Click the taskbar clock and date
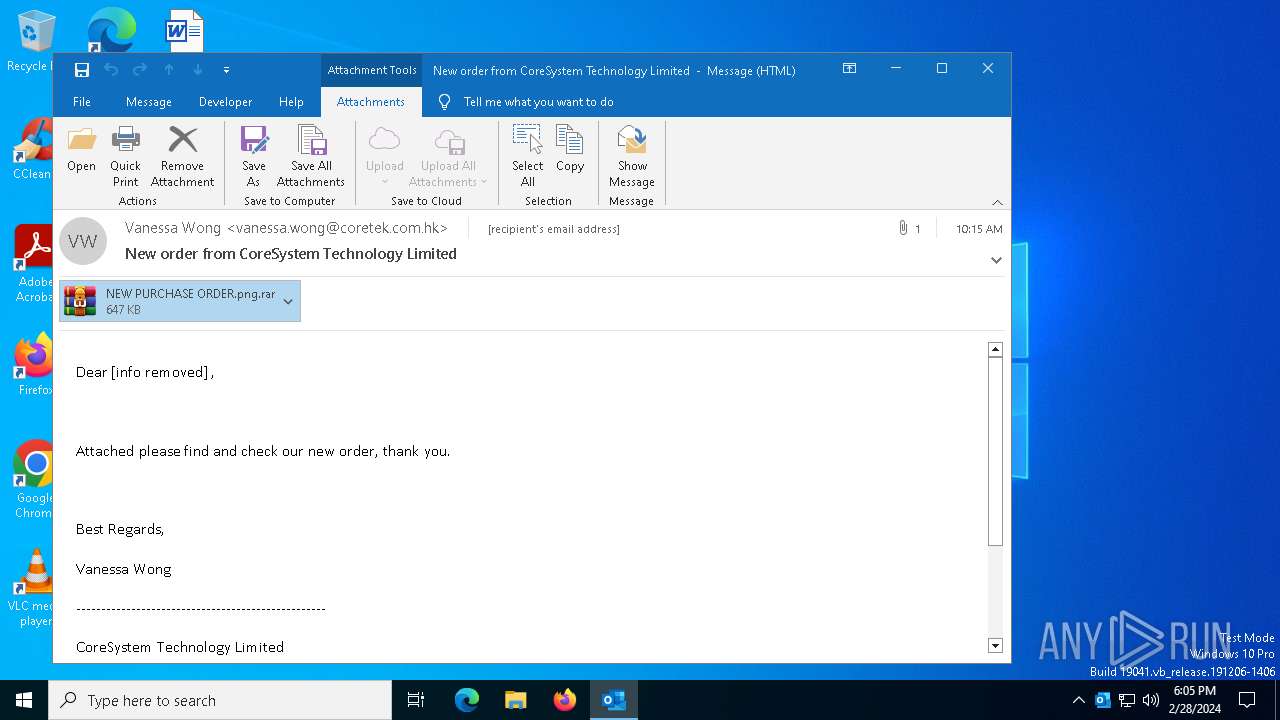Viewport: 1280px width, 720px height. coord(1195,700)
